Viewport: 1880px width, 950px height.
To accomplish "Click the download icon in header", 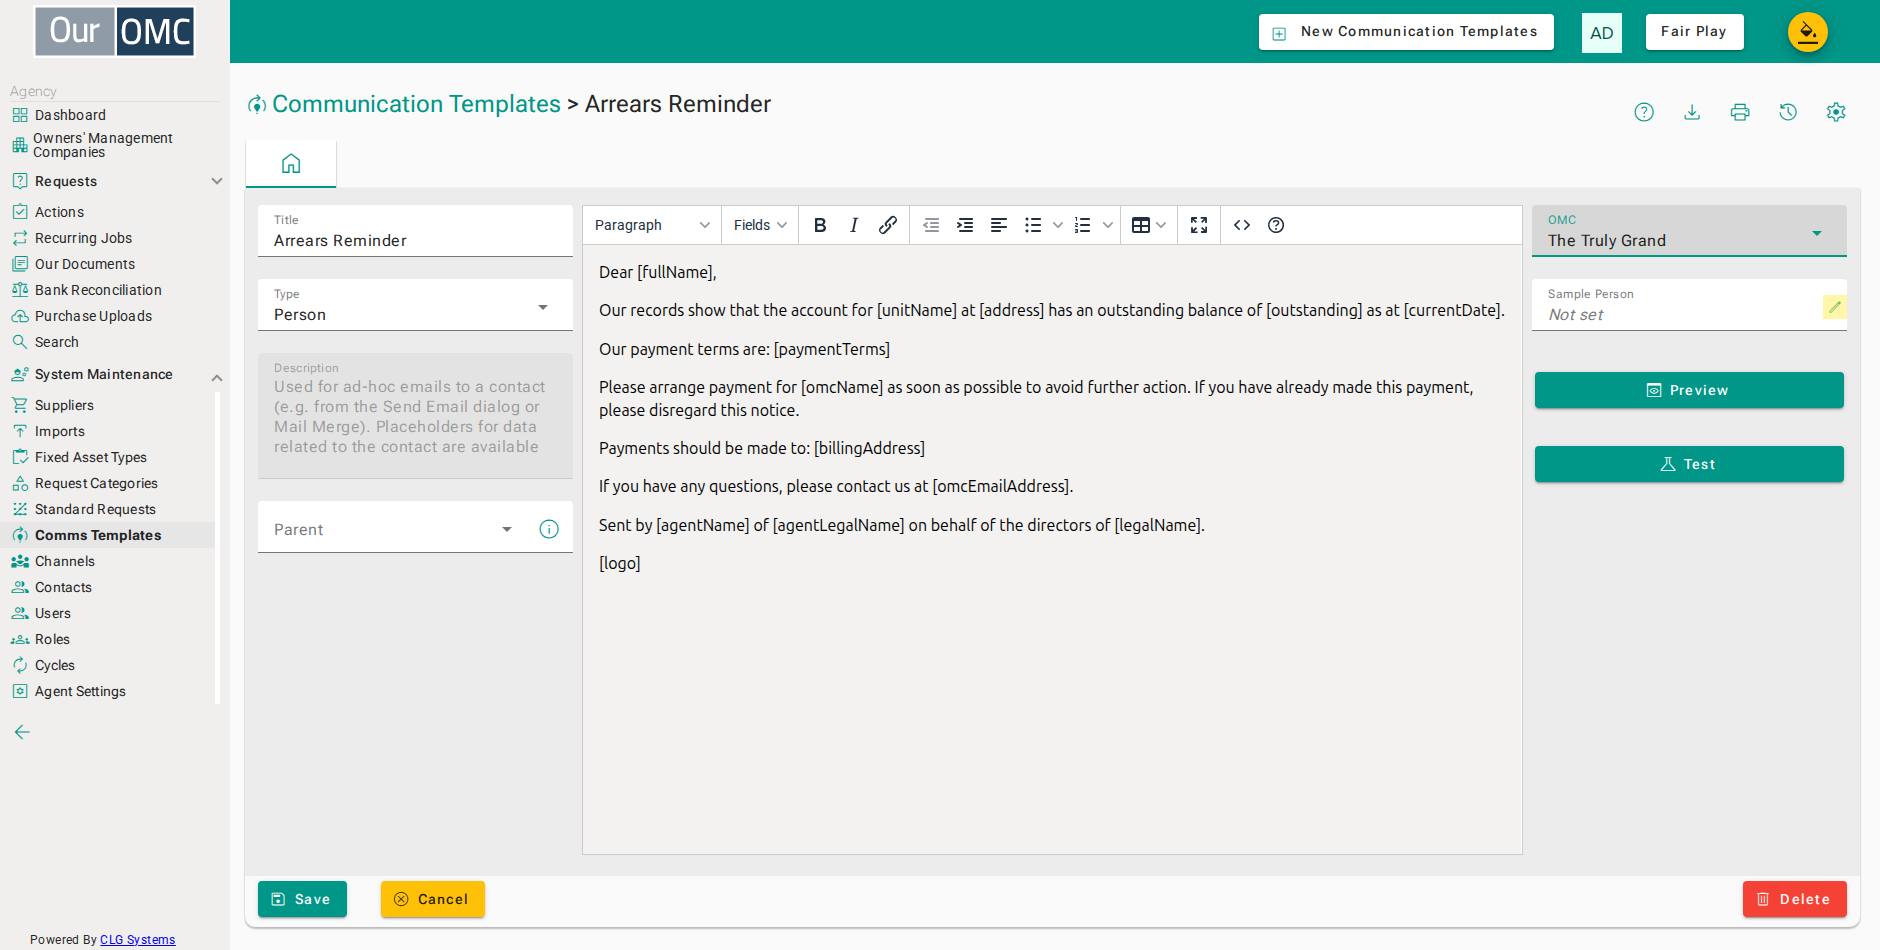I will tap(1692, 112).
